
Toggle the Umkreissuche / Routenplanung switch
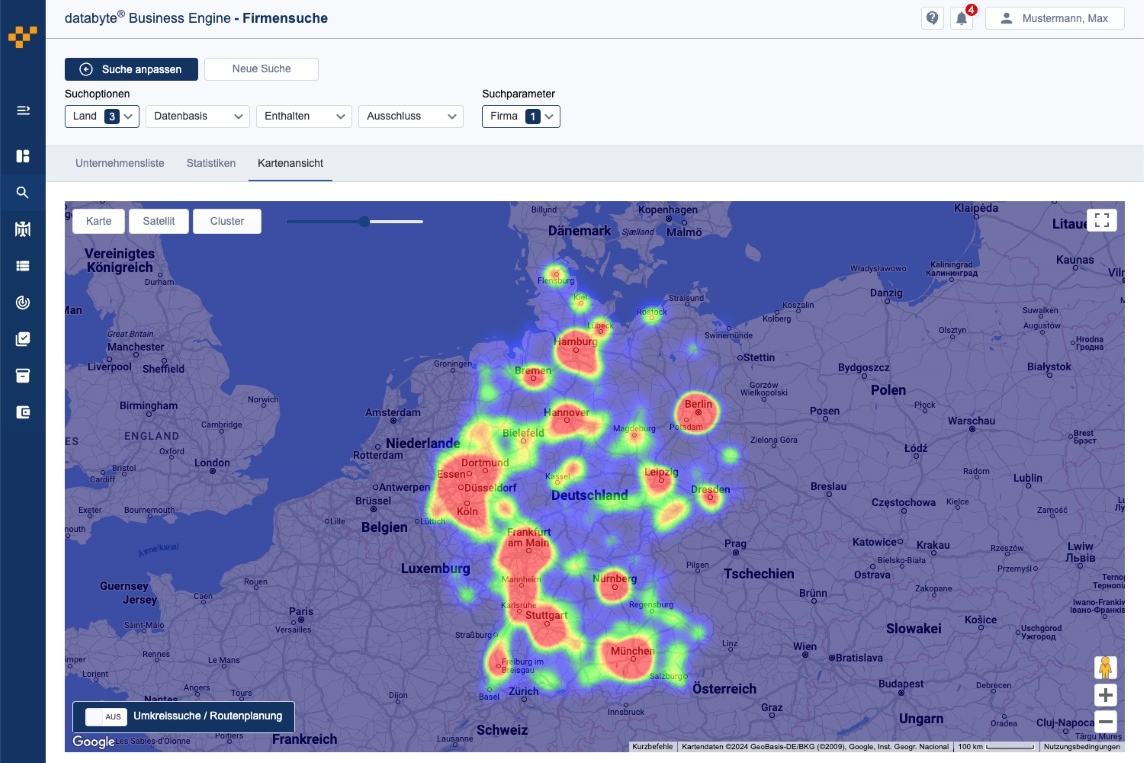point(106,716)
